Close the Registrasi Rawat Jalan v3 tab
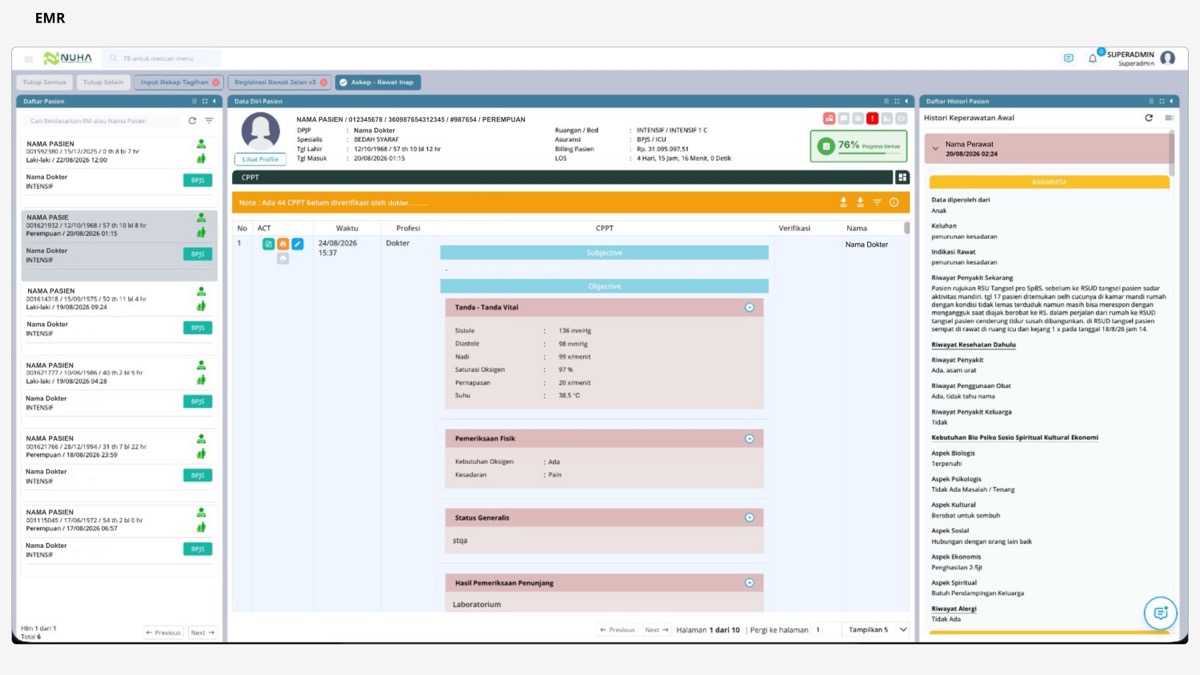Viewport: 1200px width, 675px height. tap(323, 82)
